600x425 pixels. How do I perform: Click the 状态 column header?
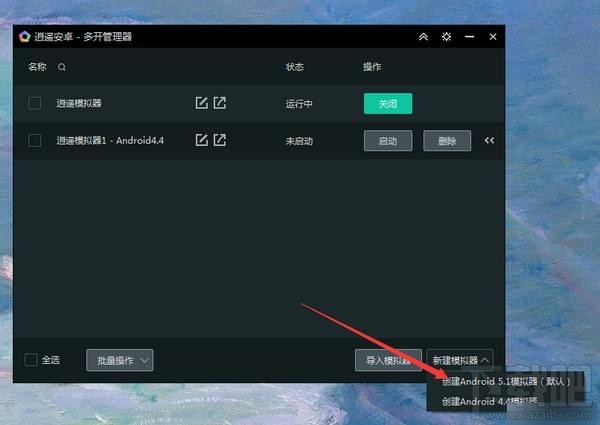295,67
